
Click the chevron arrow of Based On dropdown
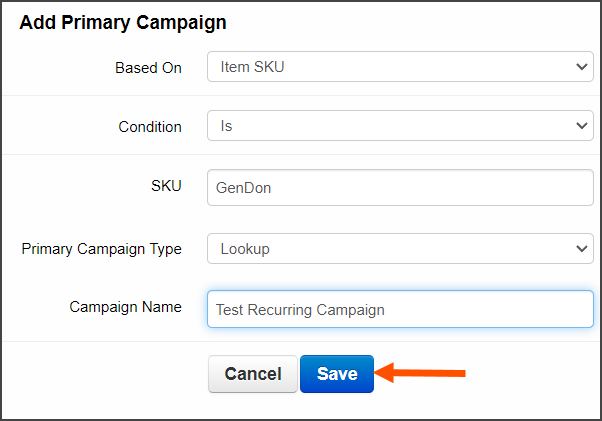[582, 67]
